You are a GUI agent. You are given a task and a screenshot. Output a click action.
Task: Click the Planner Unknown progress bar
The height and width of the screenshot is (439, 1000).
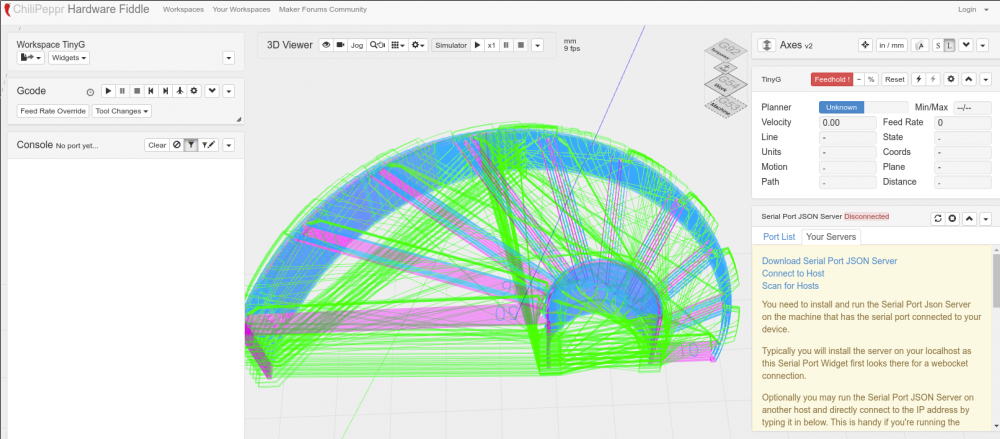(x=841, y=107)
